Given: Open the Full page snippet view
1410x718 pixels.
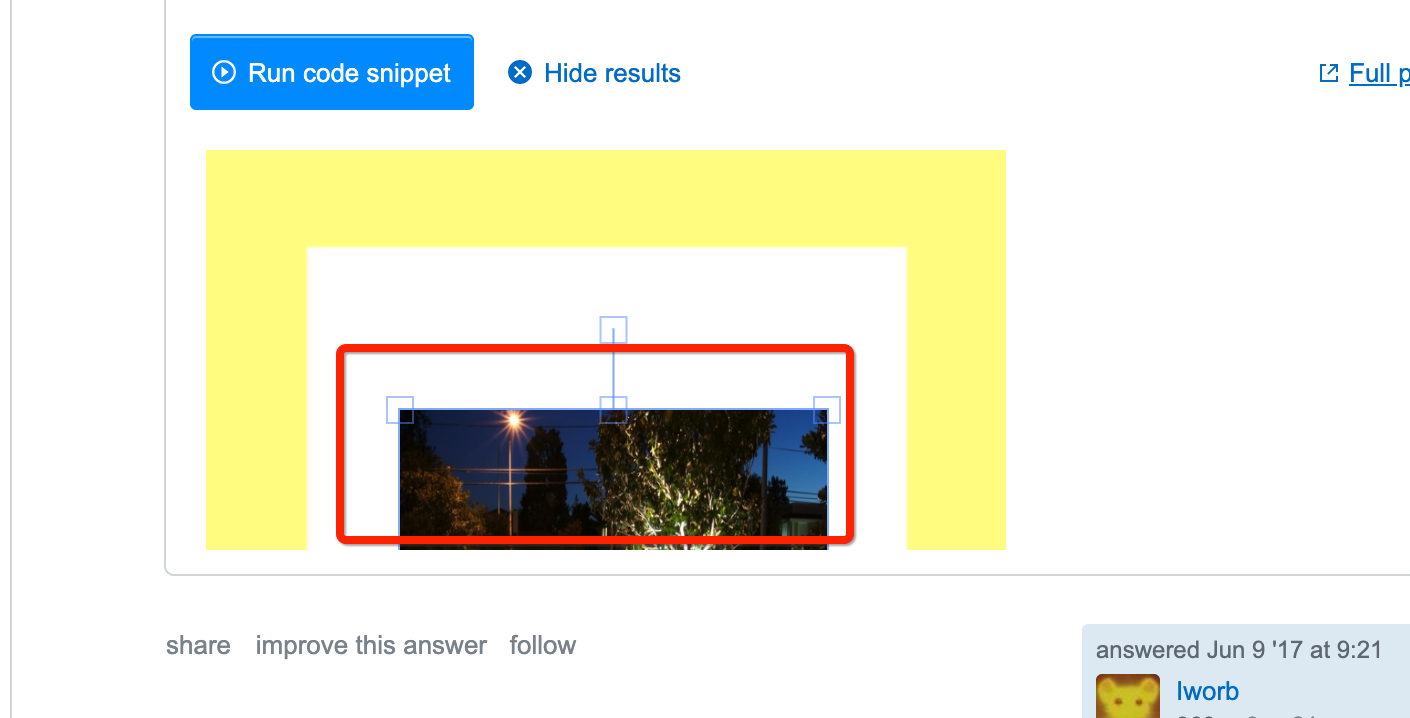Looking at the screenshot, I should click(x=1380, y=72).
